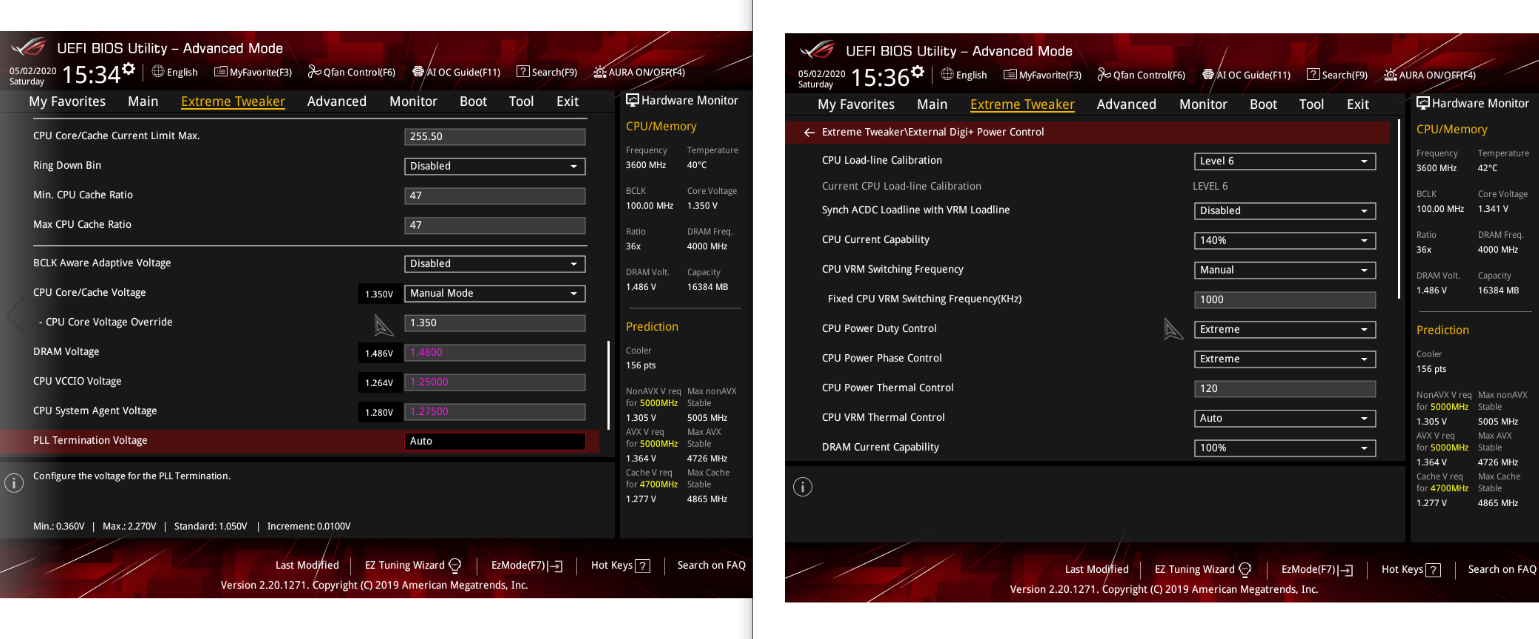Show Hot Keys help on left screen
The image size is (1539, 639).
pyautogui.click(x=620, y=565)
